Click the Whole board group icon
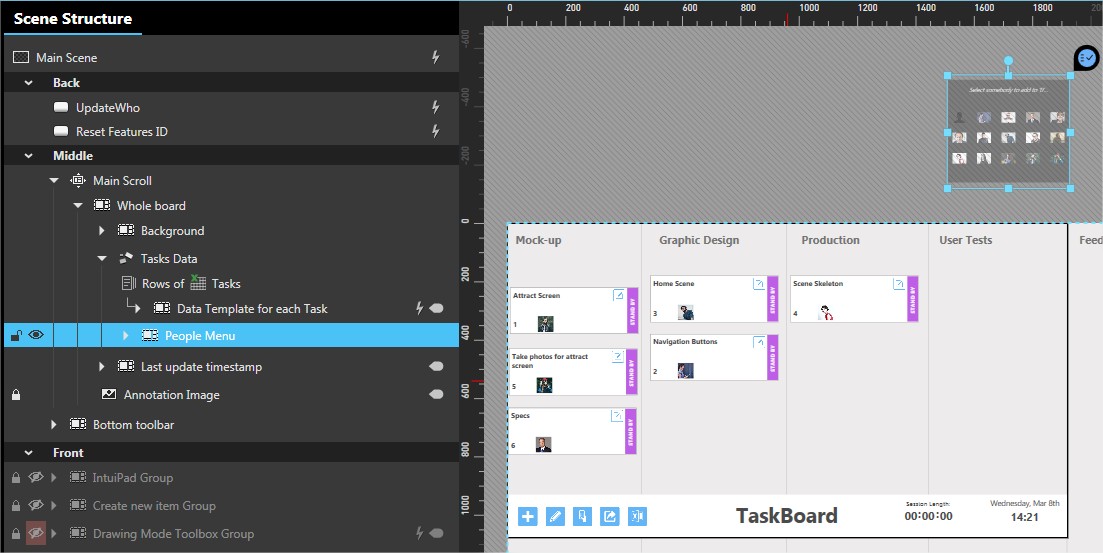Viewport: 1103px width, 553px height. click(102, 205)
